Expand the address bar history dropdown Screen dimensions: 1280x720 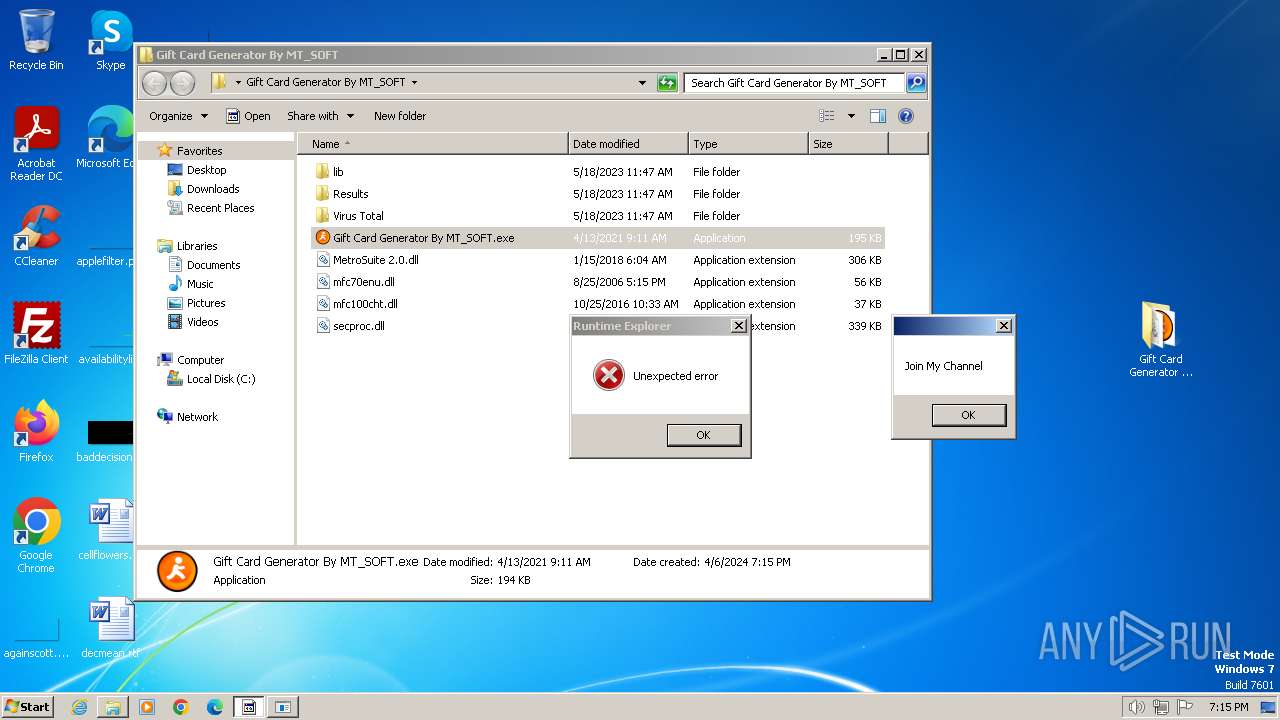click(642, 83)
